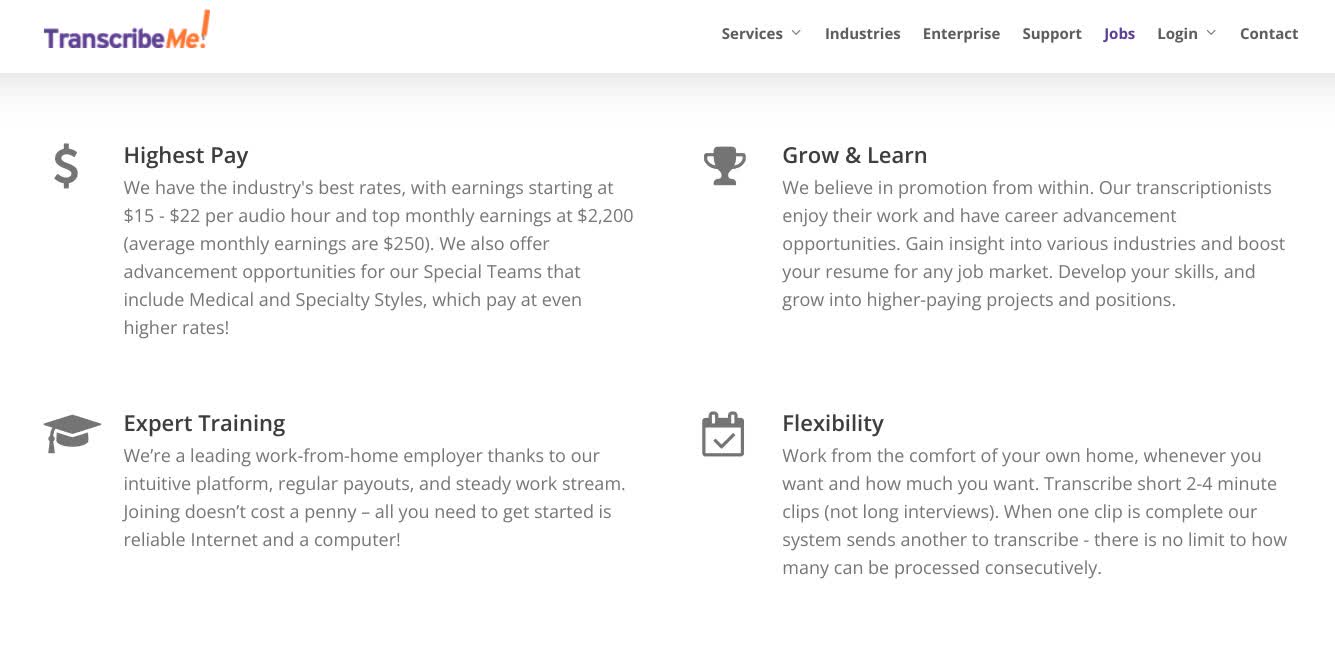Open the Enterprise nav item
The width and height of the screenshot is (1335, 652).
coord(961,34)
